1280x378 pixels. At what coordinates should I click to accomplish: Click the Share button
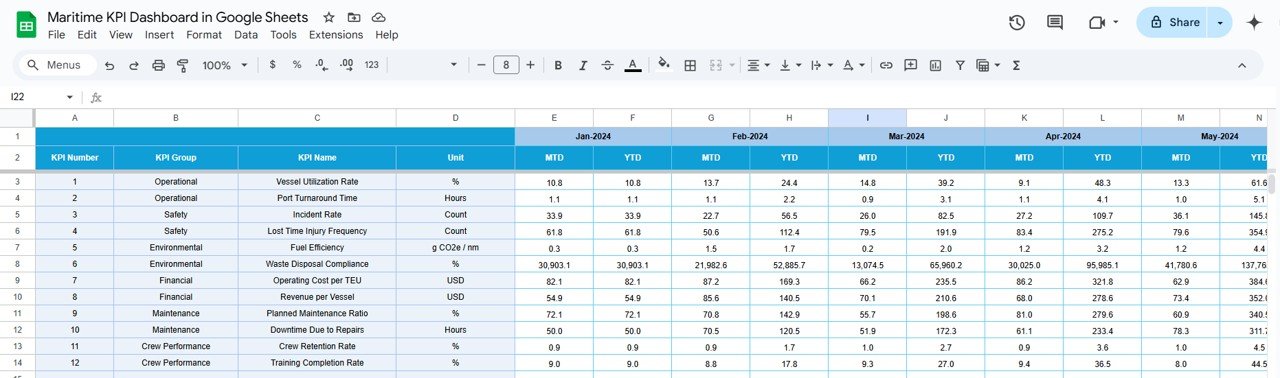(1173, 22)
